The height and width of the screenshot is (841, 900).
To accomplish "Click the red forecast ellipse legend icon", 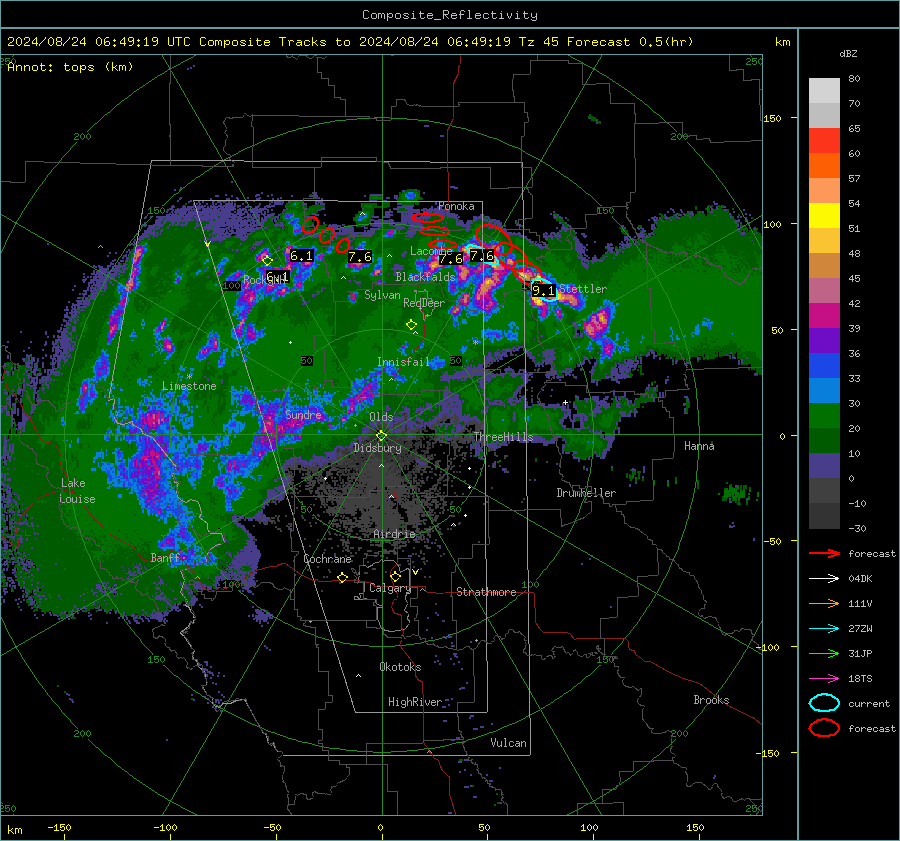I will [x=824, y=728].
